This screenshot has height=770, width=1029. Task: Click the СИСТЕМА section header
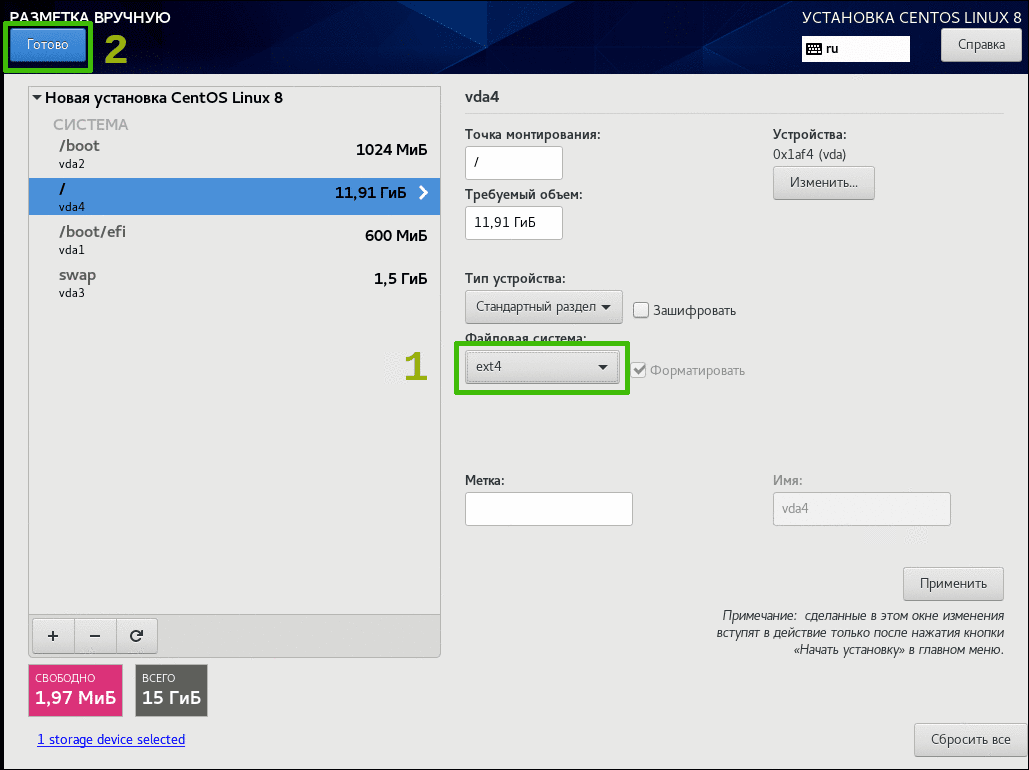(91, 125)
